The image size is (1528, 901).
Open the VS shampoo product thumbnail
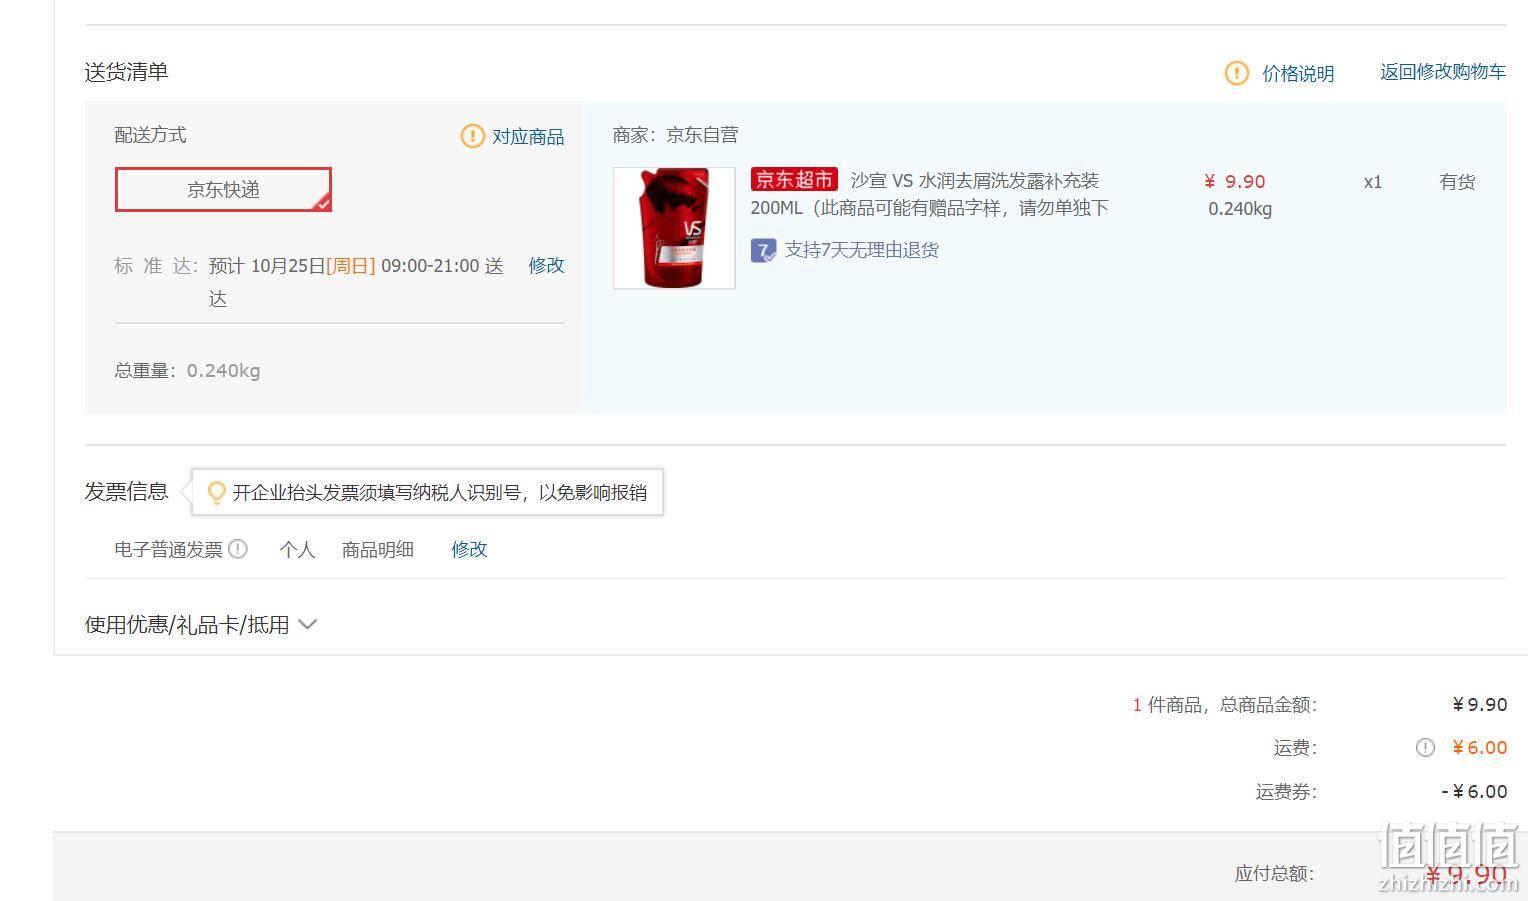click(674, 228)
